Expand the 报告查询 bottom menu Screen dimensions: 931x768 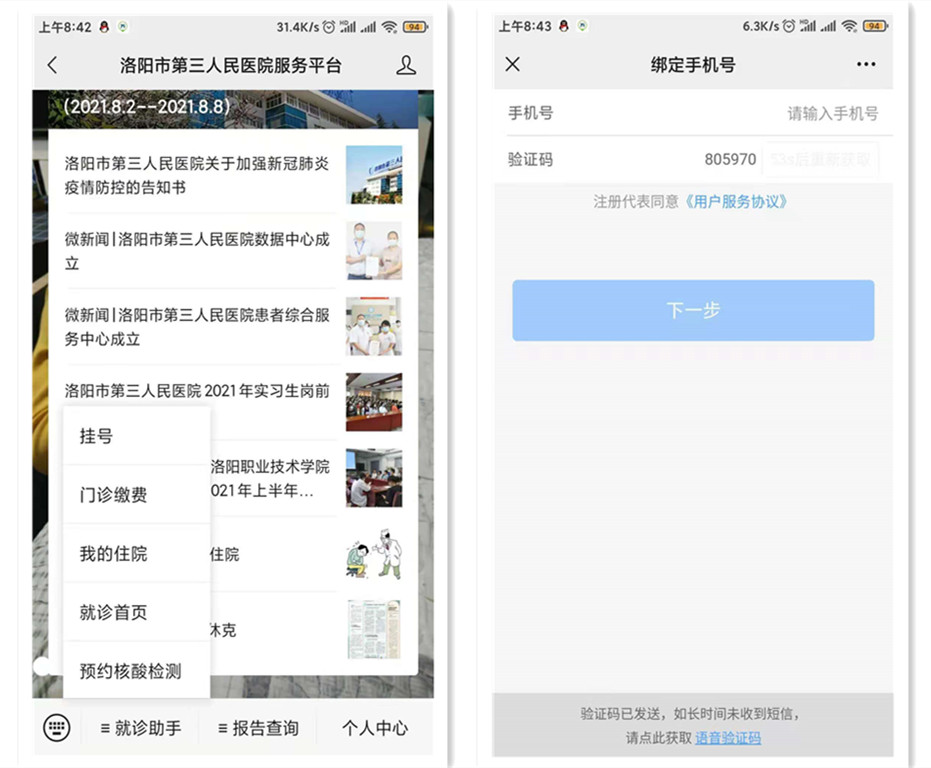pyautogui.click(x=258, y=728)
